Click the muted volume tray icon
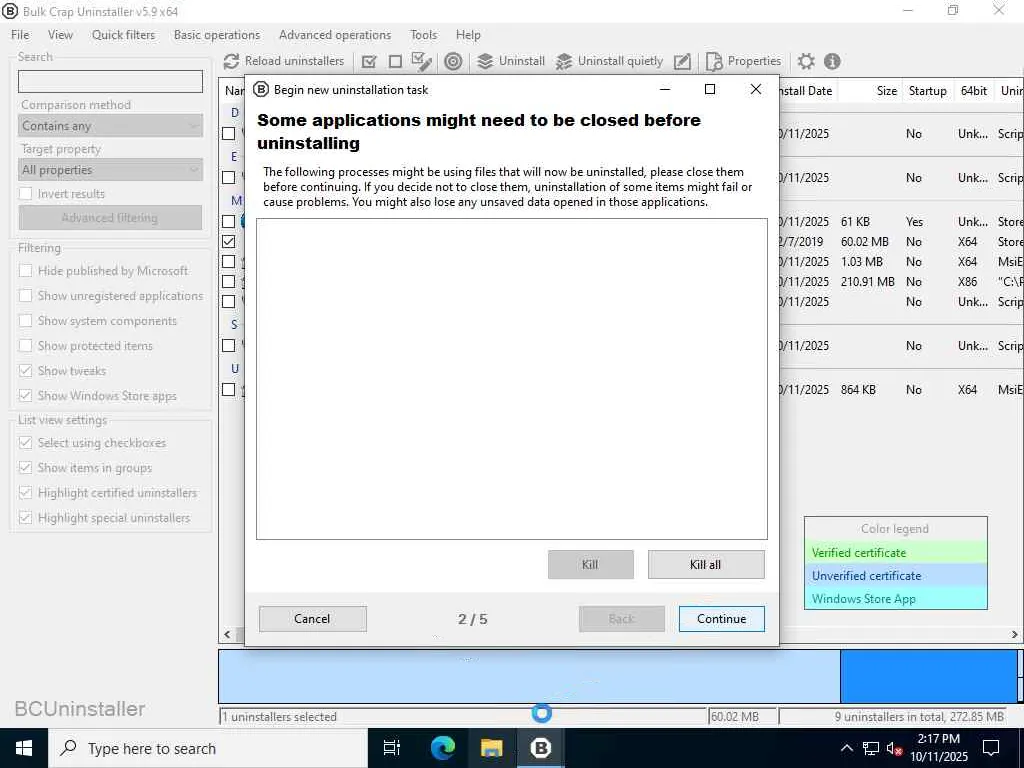 coord(894,748)
